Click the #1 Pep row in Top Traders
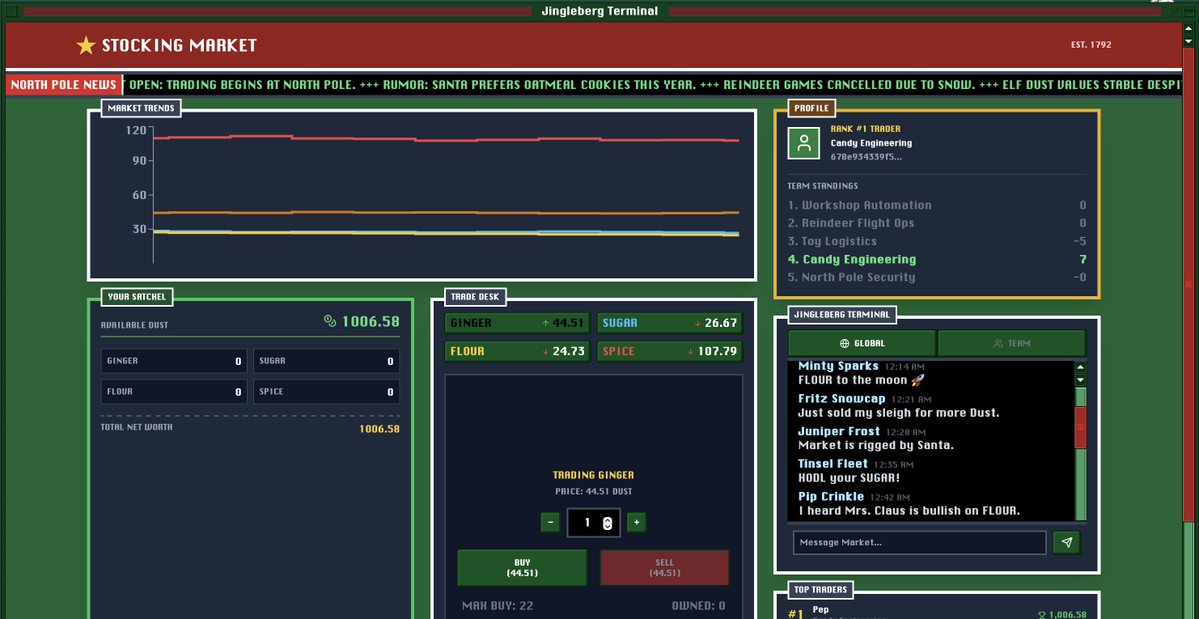Image resolution: width=1199 pixels, height=619 pixels. coord(937,612)
